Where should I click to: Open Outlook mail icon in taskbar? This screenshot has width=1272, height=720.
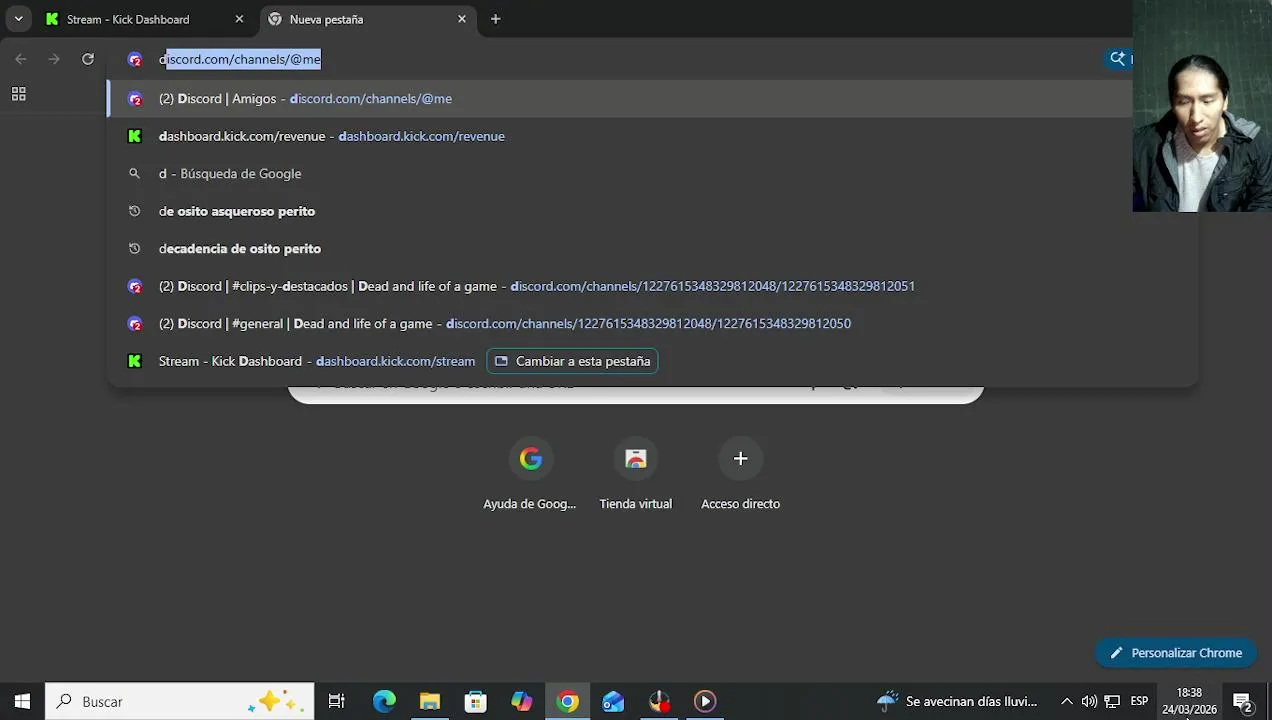(x=613, y=701)
